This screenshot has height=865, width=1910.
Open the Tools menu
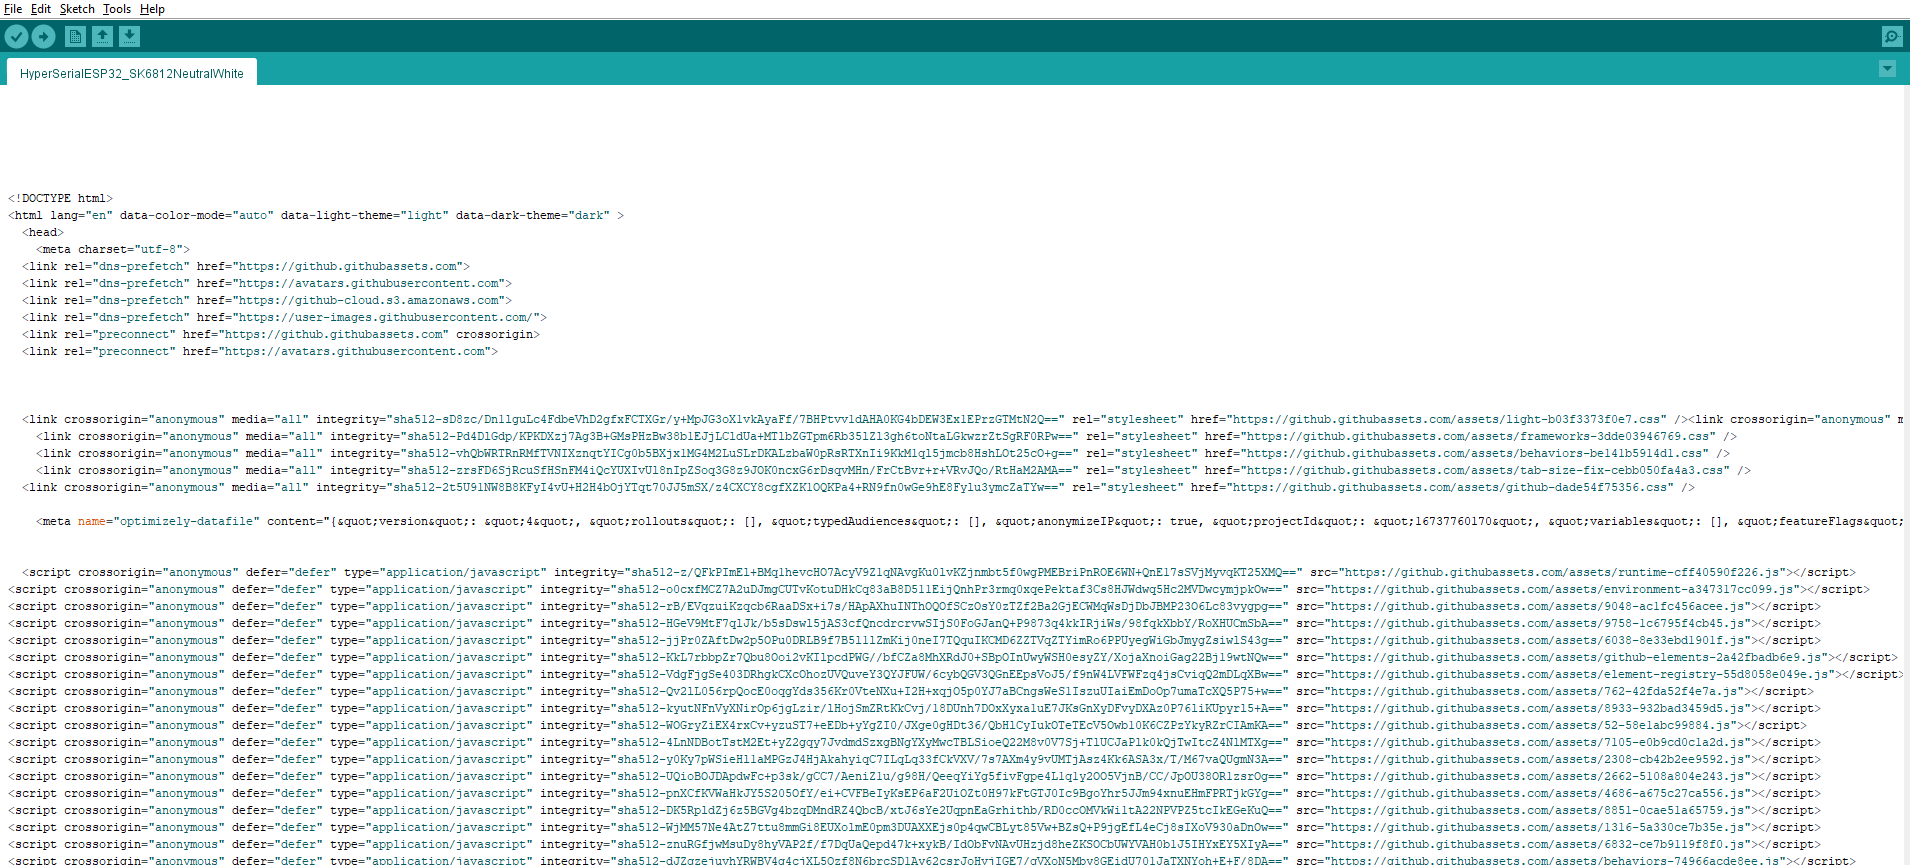(x=117, y=9)
